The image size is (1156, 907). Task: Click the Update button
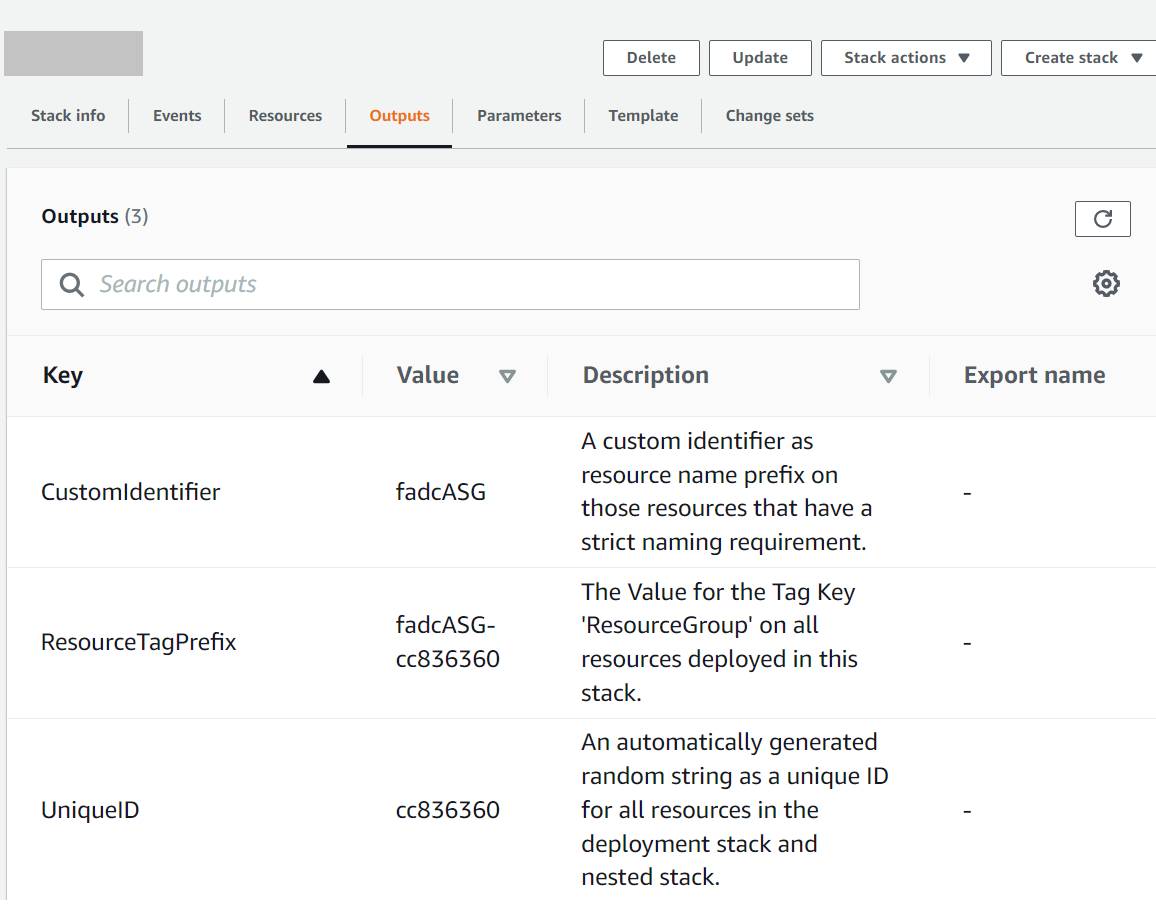pyautogui.click(x=760, y=57)
